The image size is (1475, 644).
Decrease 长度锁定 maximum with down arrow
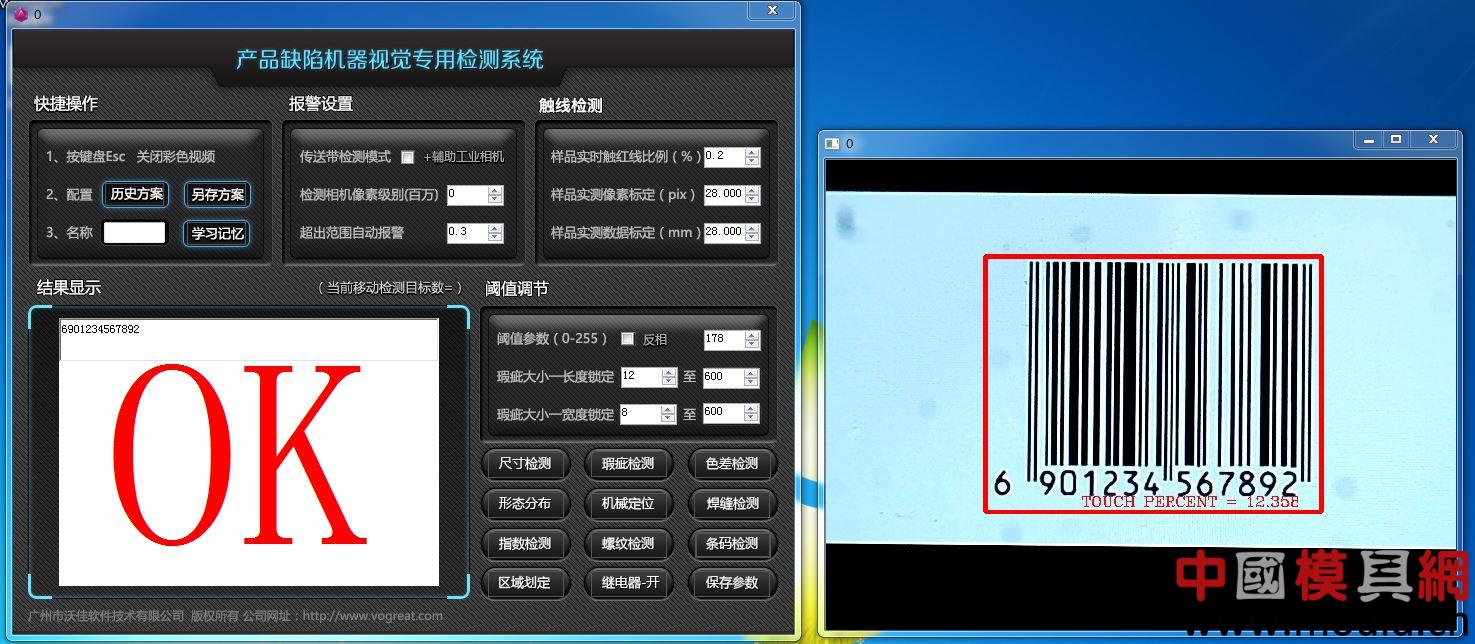pos(752,382)
